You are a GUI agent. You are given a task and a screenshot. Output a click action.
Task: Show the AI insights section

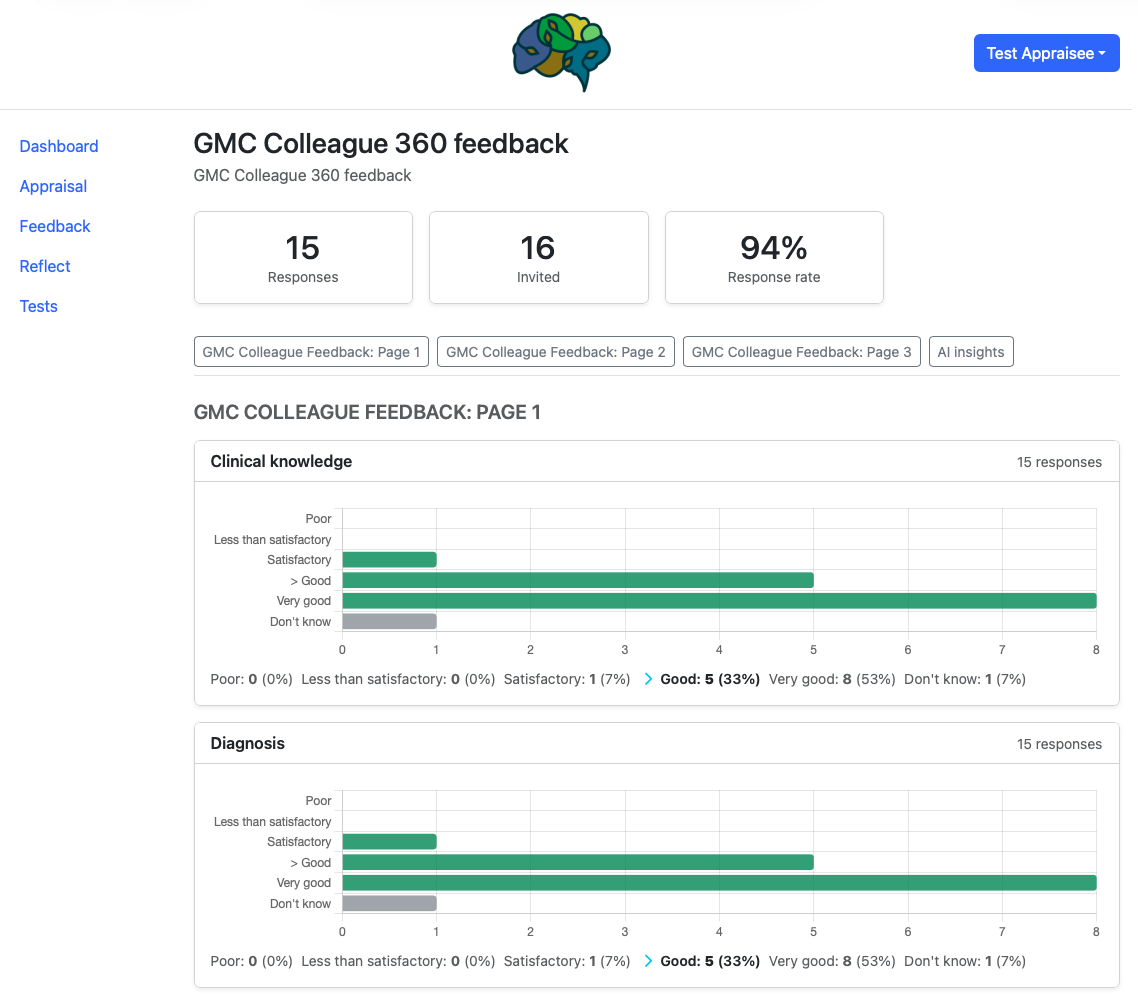pyautogui.click(x=970, y=352)
